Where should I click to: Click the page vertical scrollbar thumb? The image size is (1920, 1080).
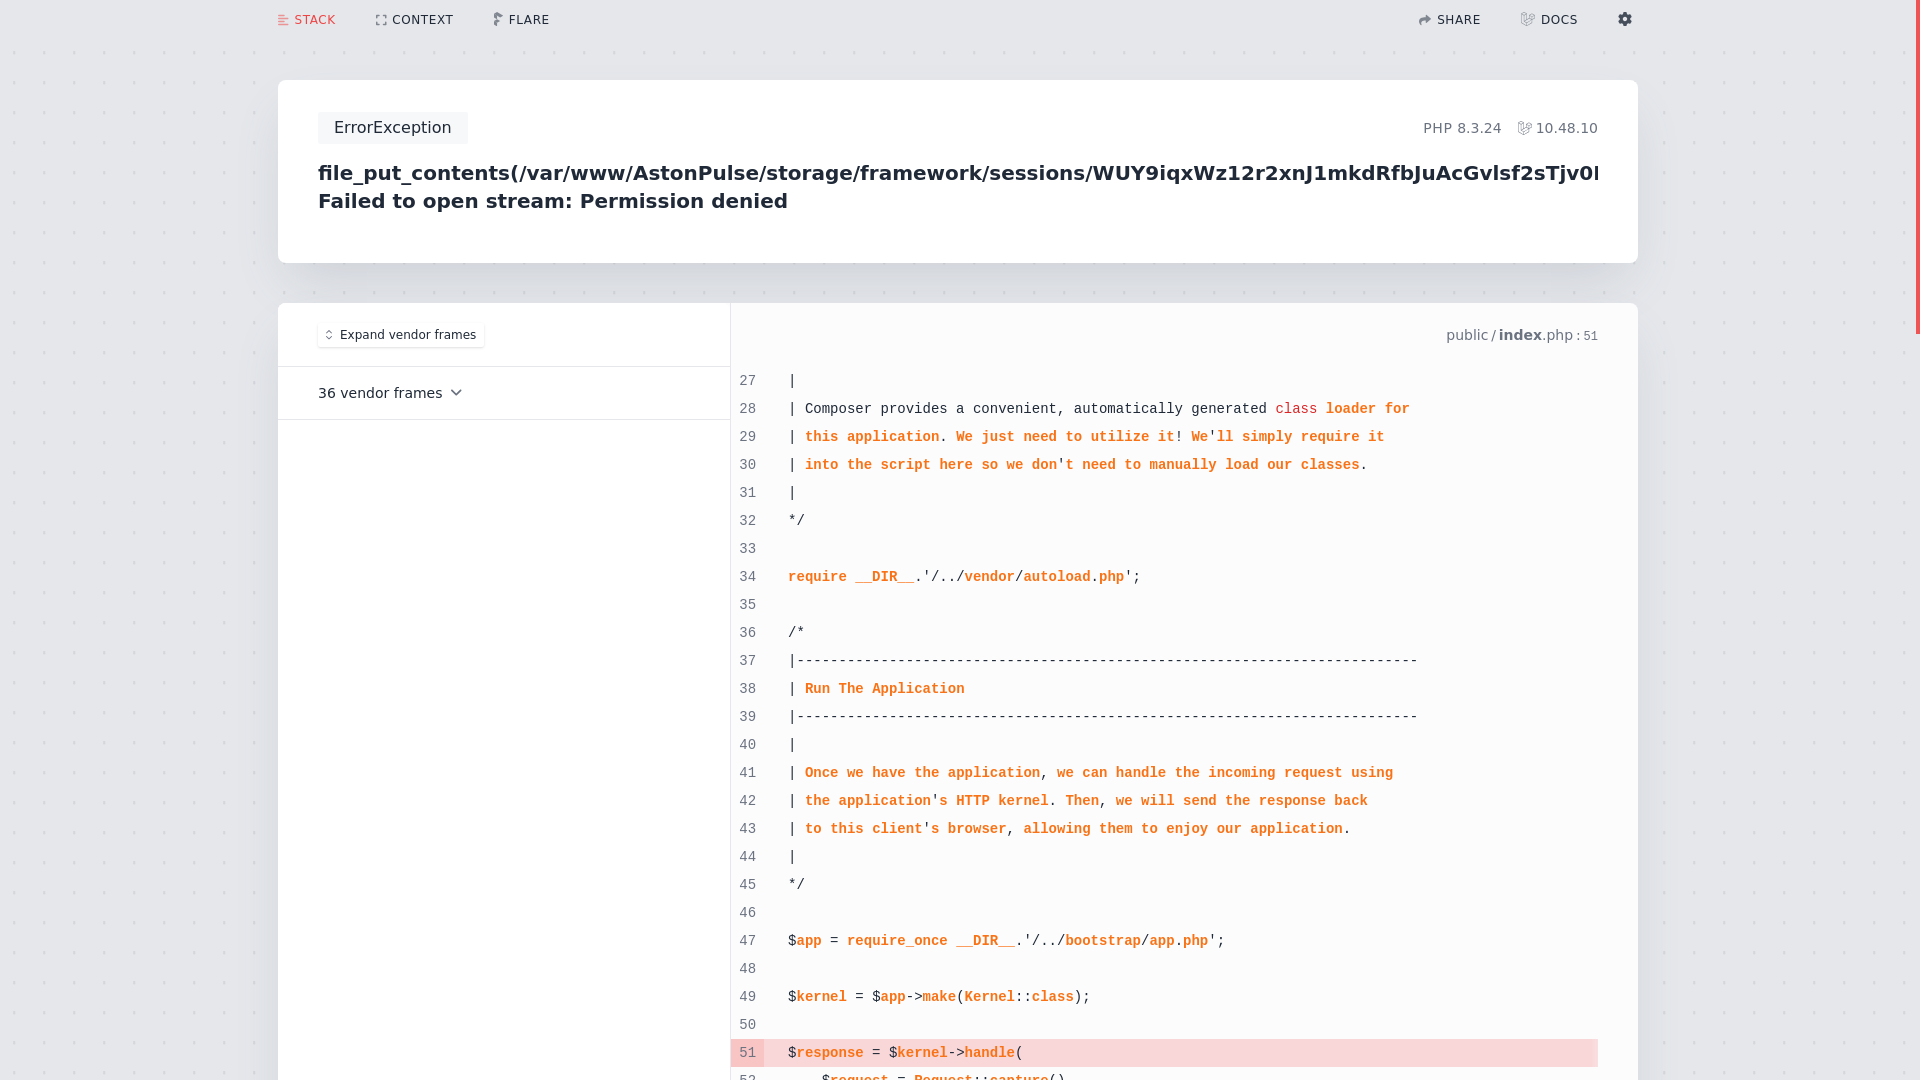click(1917, 167)
